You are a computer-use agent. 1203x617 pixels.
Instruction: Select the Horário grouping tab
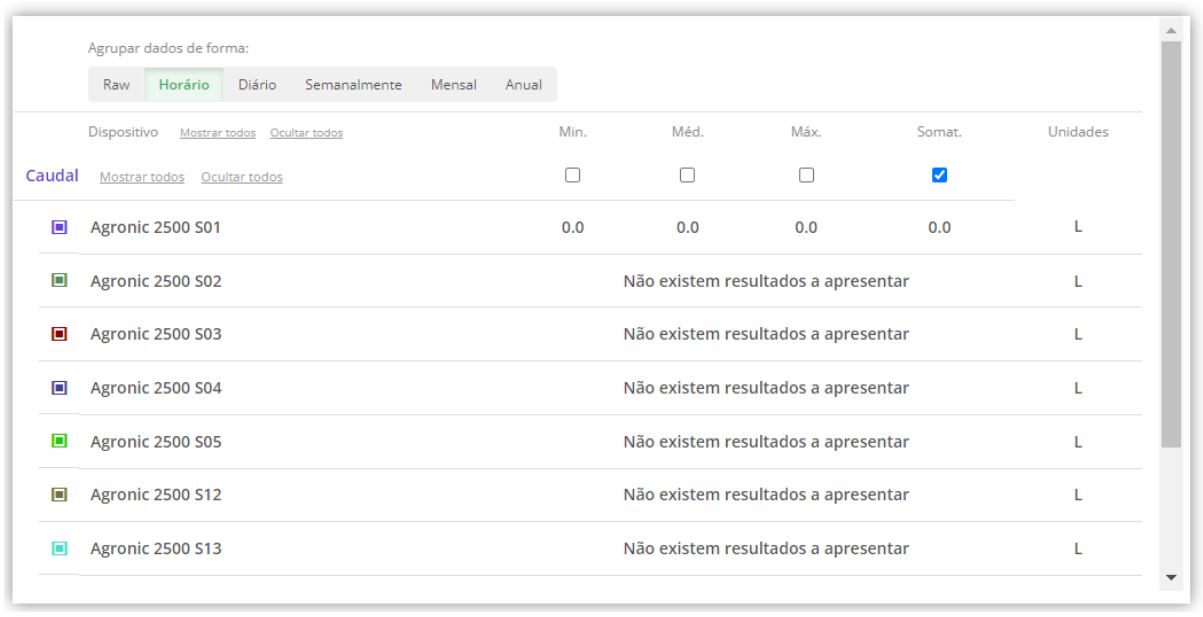coord(184,85)
